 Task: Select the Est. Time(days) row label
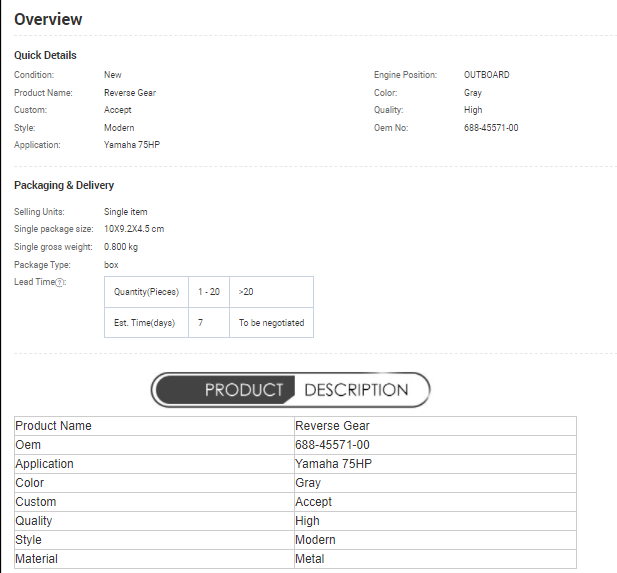[x=144, y=323]
